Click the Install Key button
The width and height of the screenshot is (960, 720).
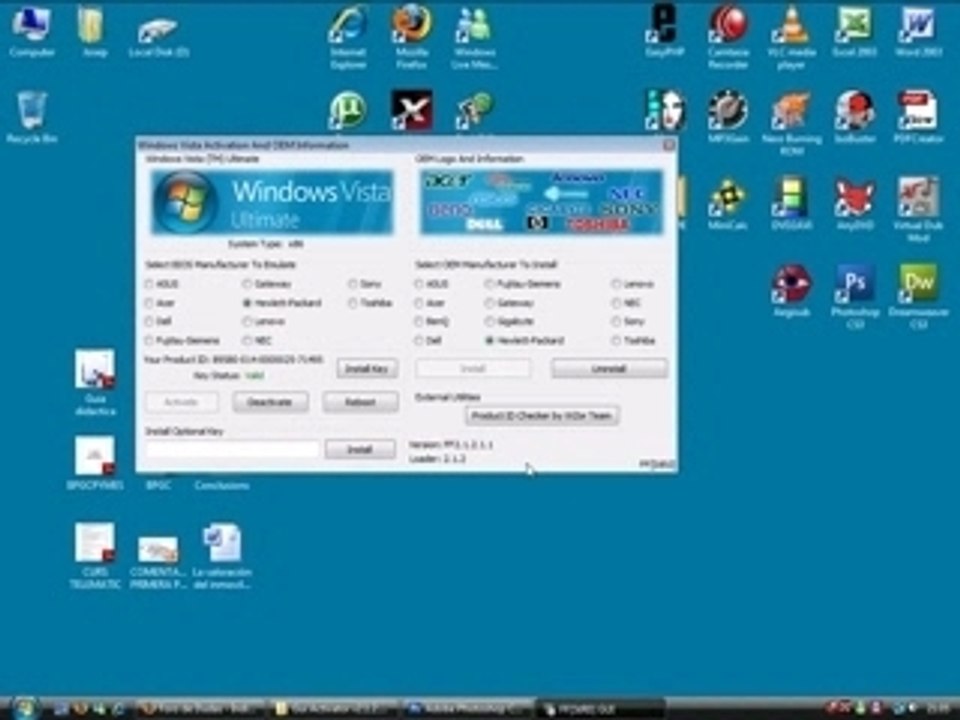(x=367, y=369)
